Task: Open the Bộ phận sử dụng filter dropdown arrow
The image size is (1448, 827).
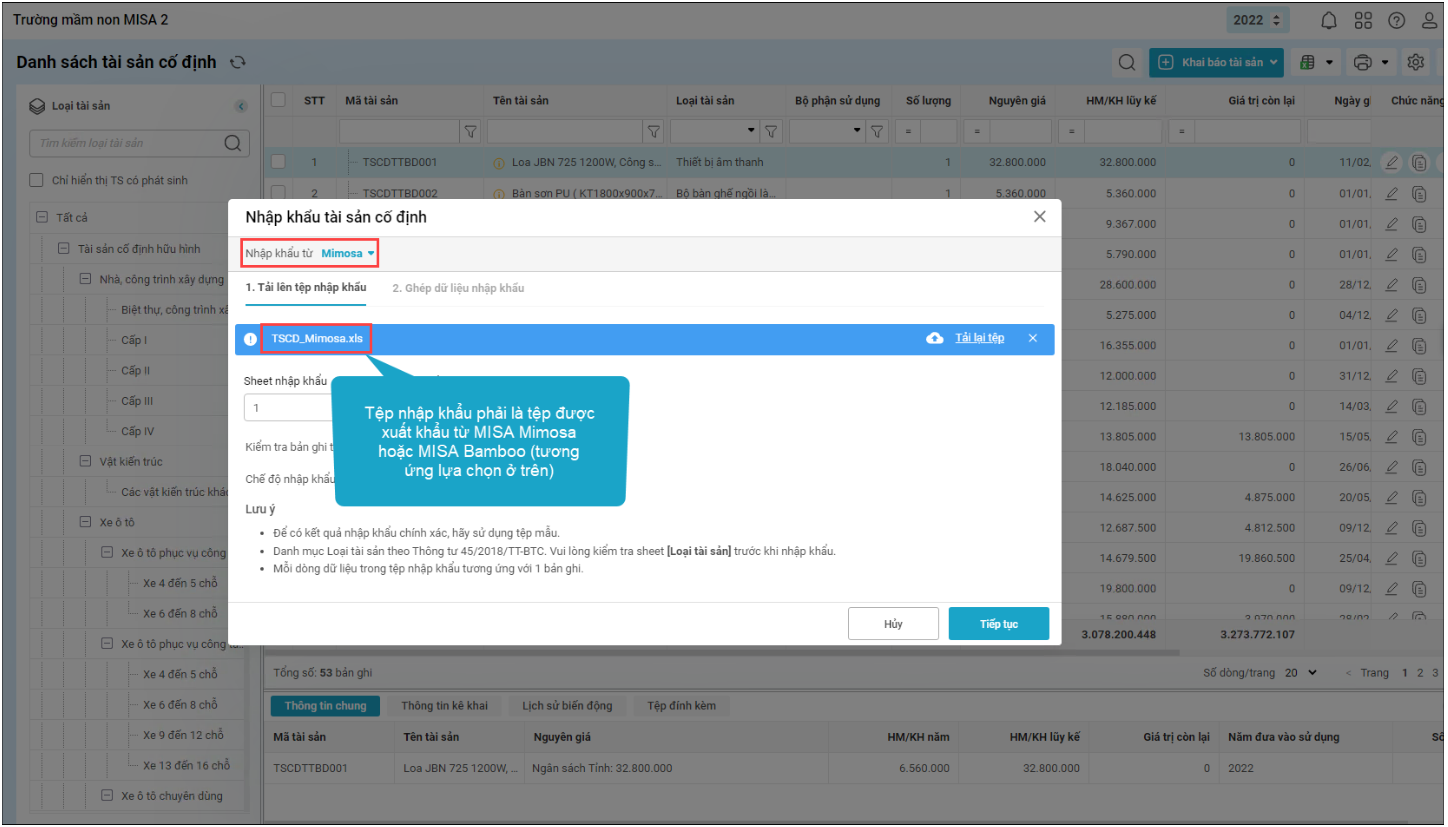Action: coord(858,131)
